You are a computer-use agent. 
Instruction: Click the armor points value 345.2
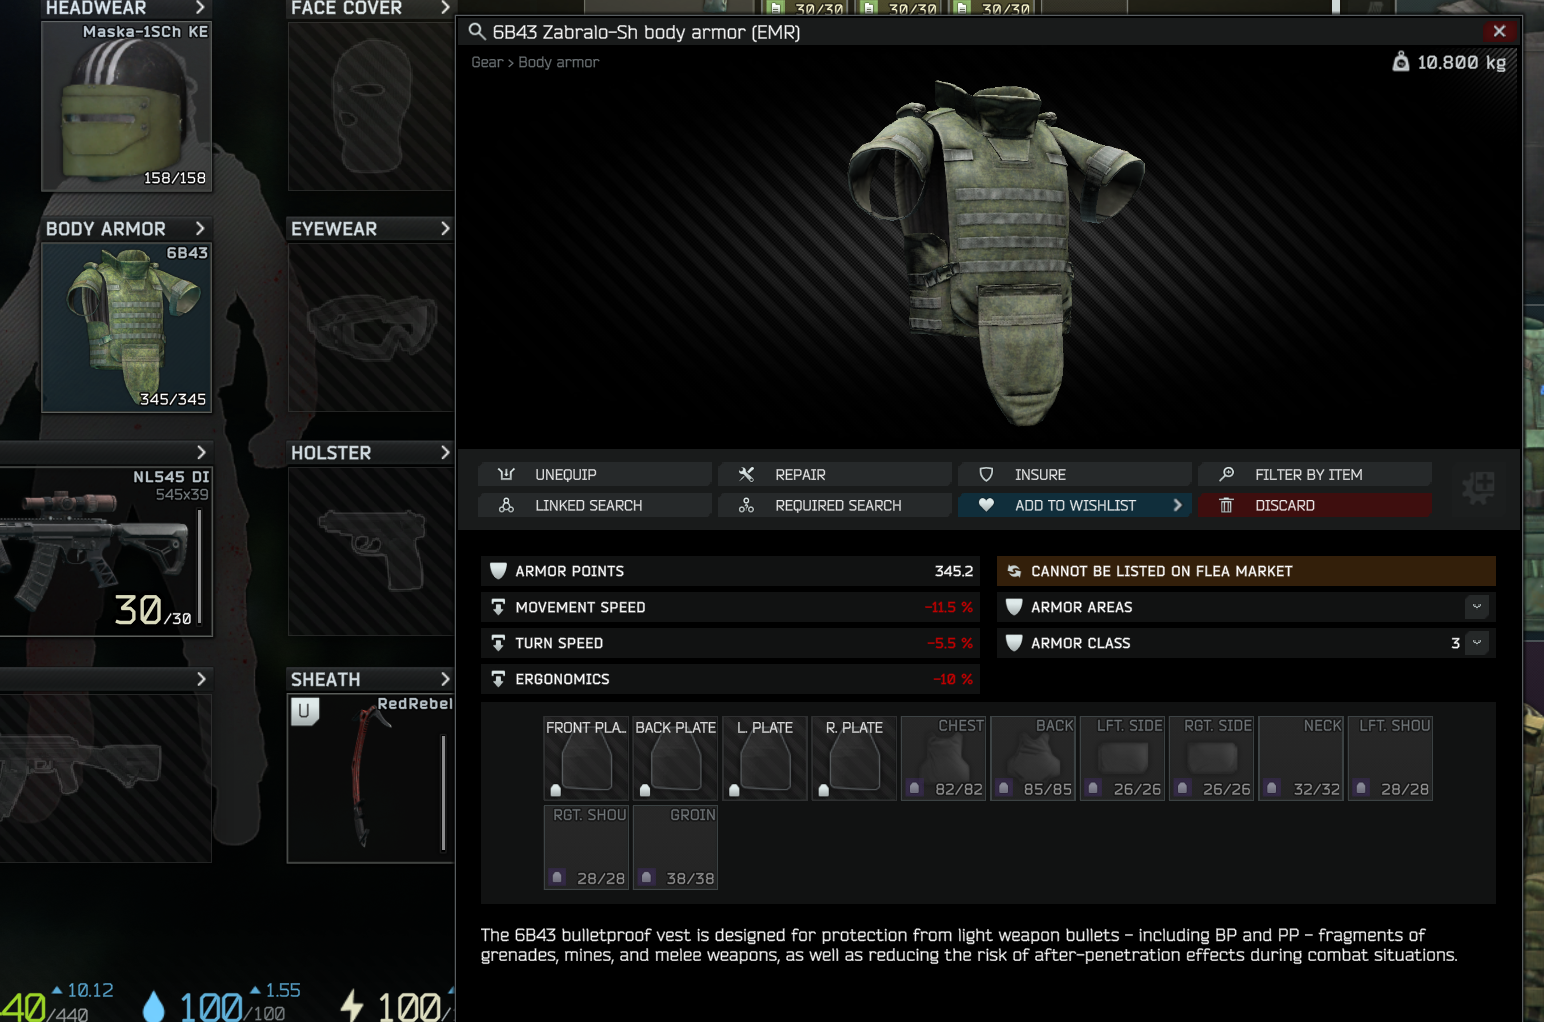pos(954,571)
